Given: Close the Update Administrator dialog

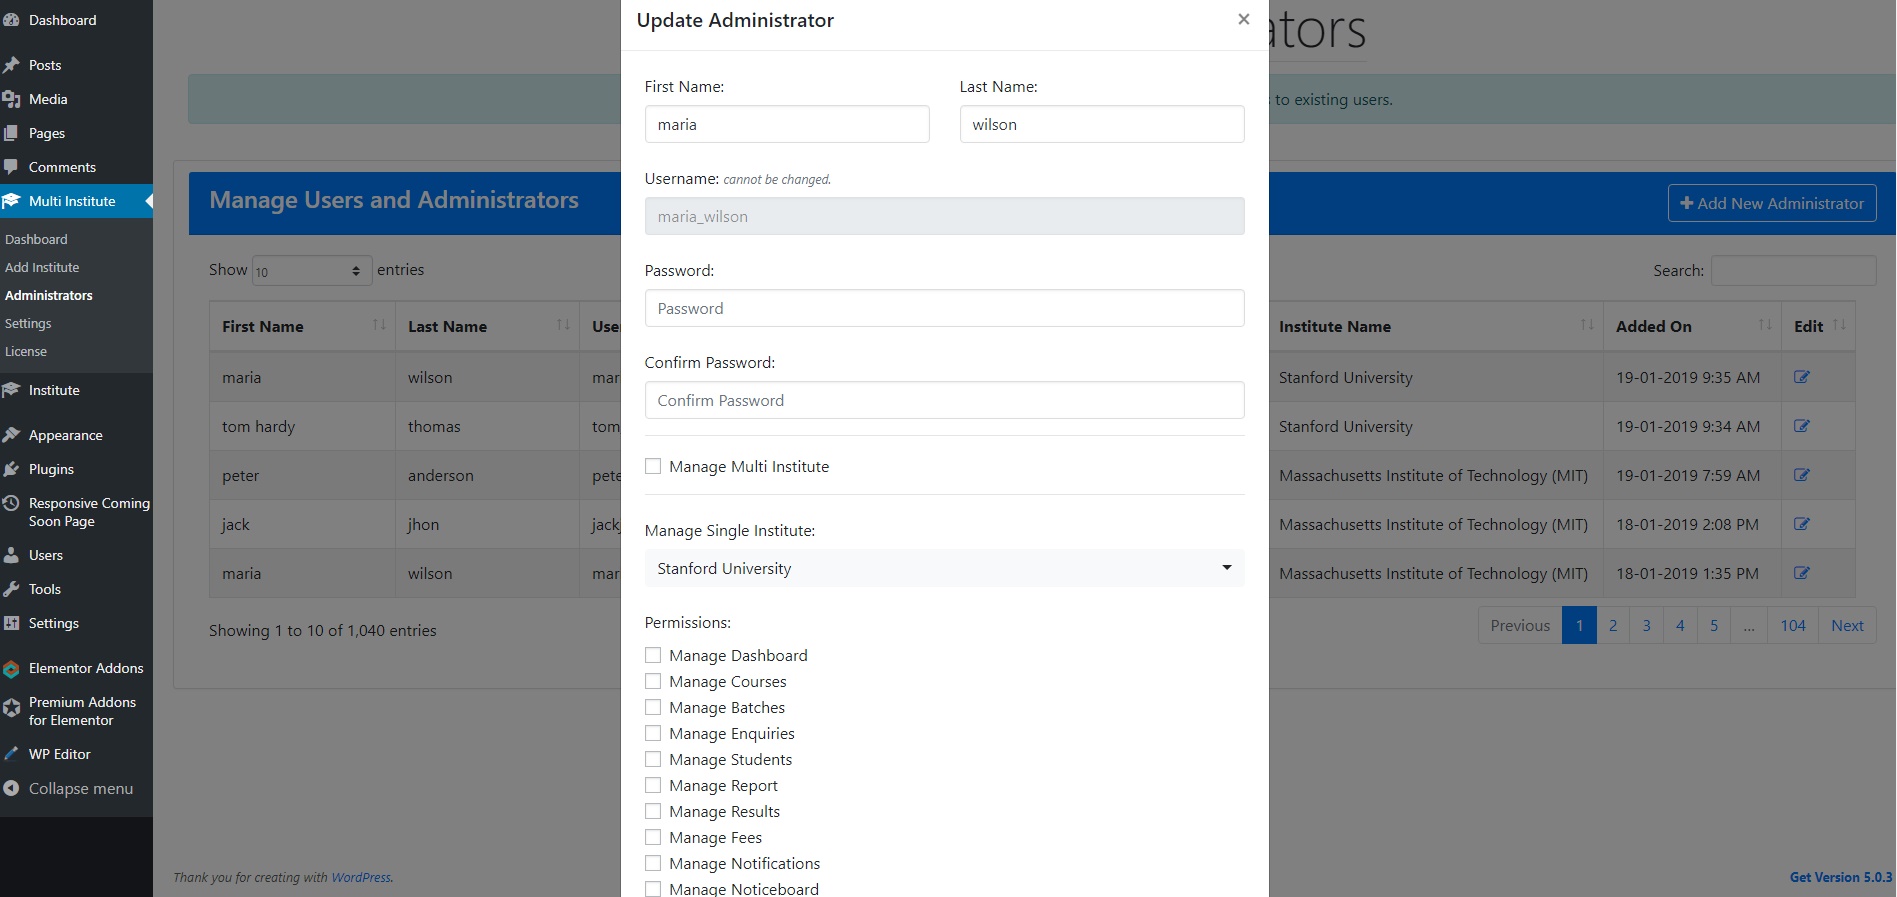Looking at the screenshot, I should click(x=1243, y=19).
